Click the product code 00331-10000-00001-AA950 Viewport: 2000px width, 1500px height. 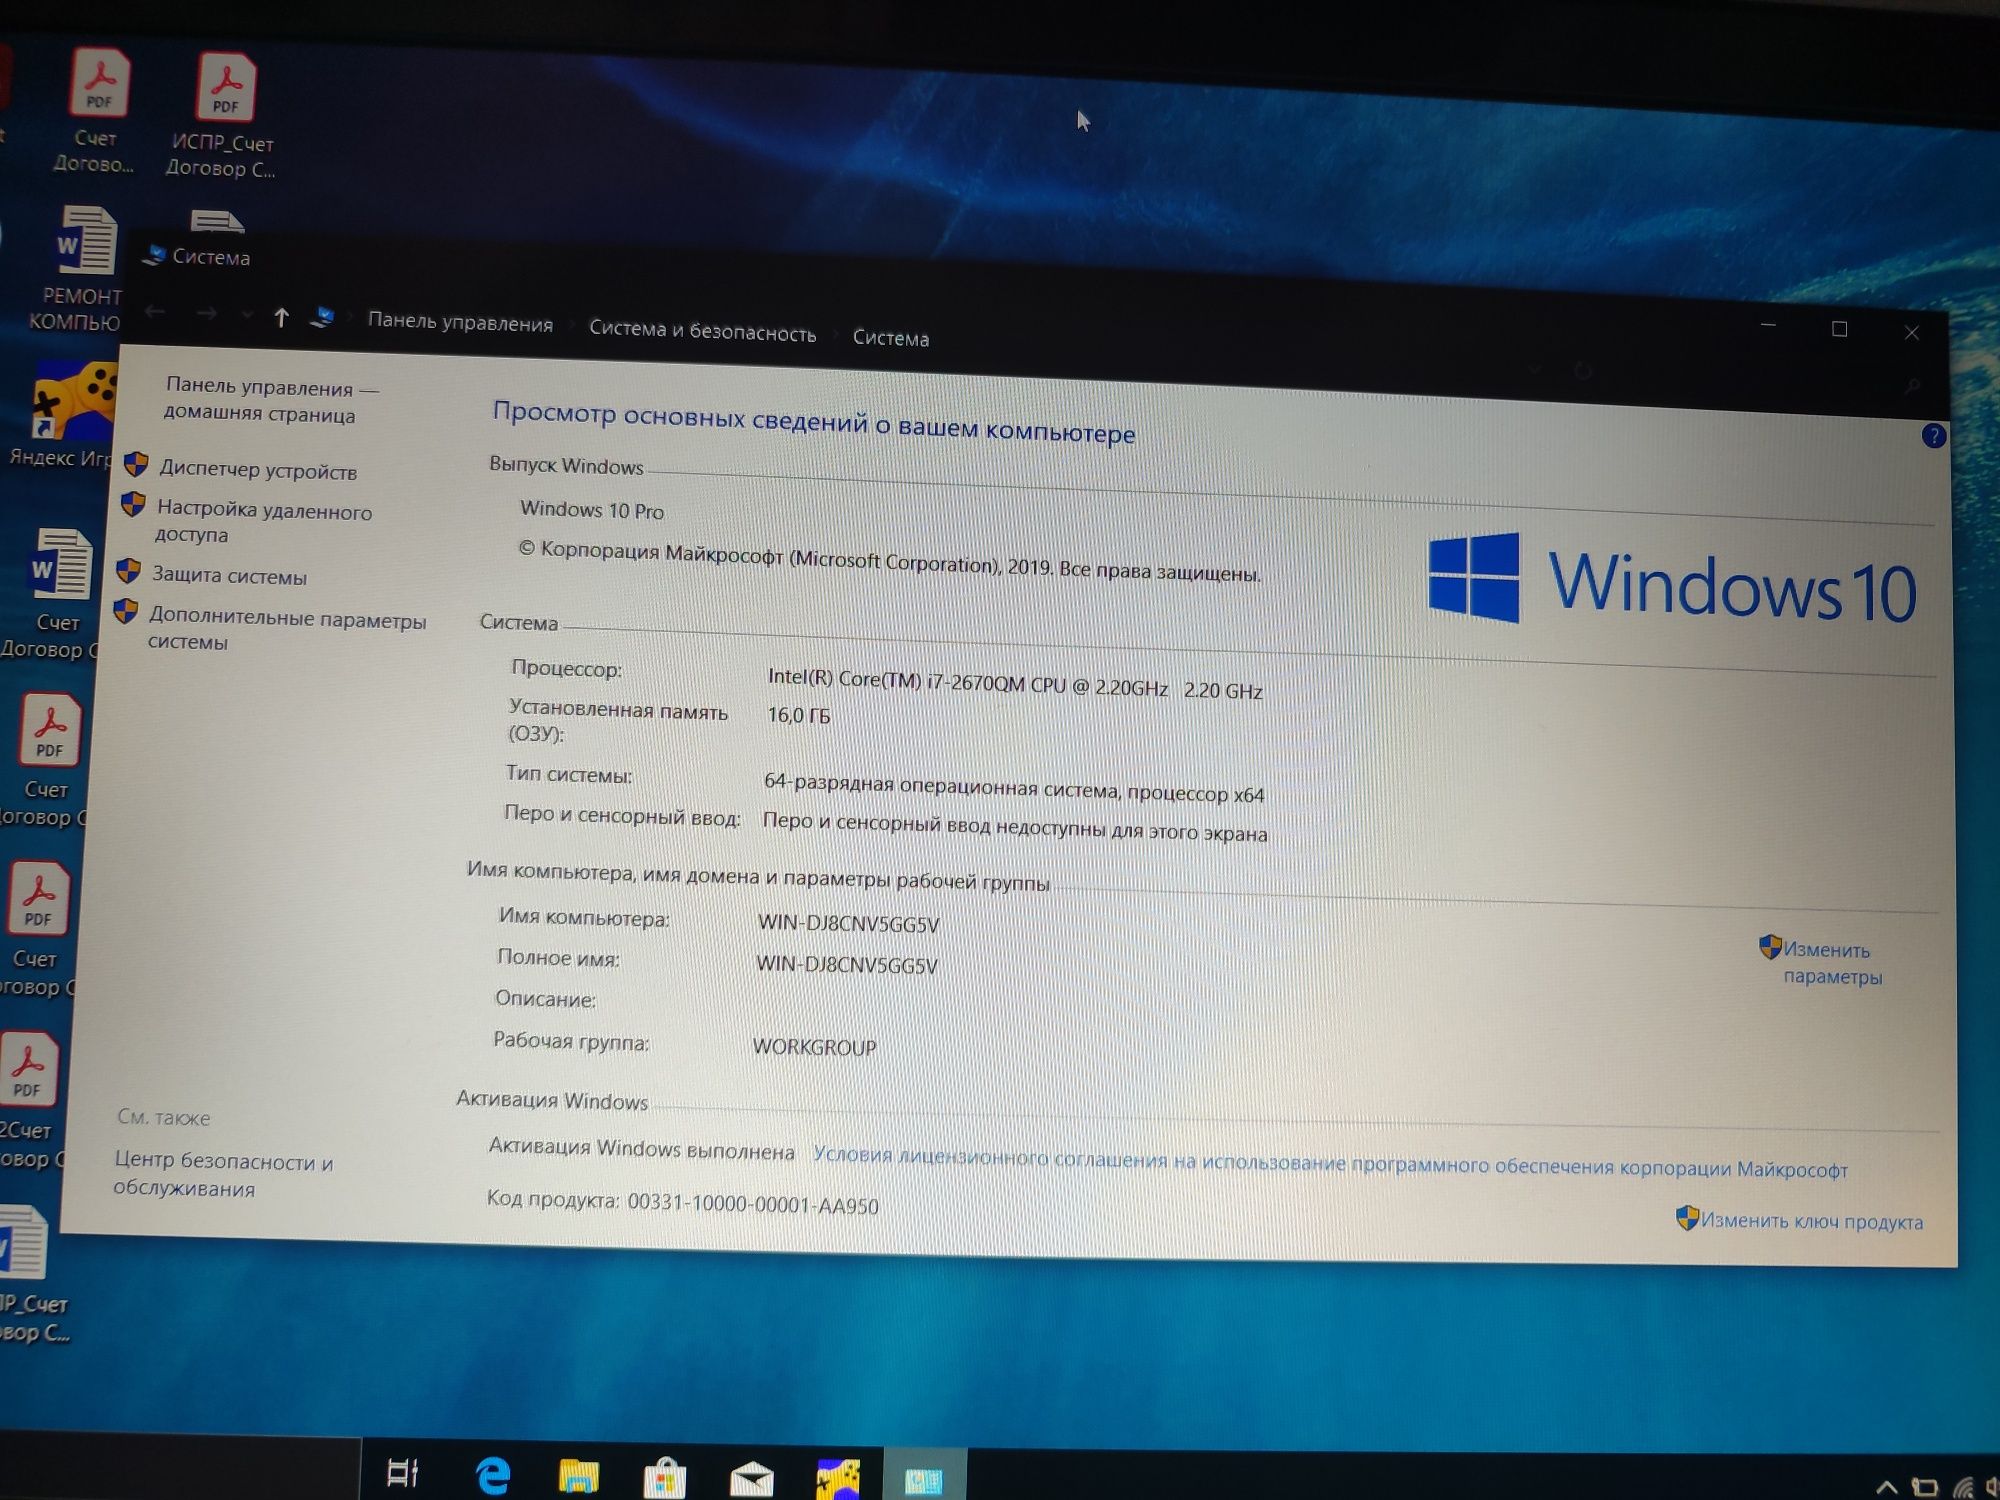point(752,1204)
